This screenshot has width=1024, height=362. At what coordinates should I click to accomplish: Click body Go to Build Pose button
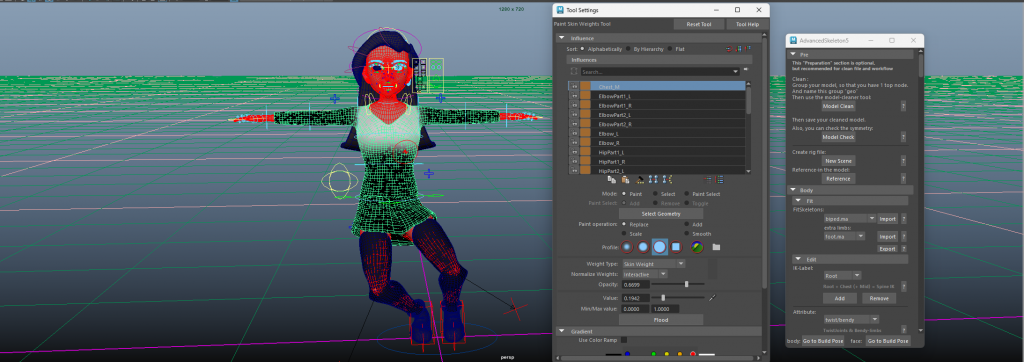822,341
